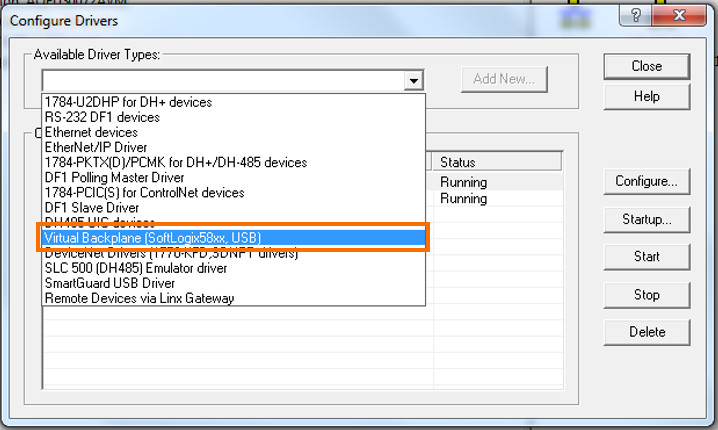The height and width of the screenshot is (430, 718).
Task: Choose Ethernet devices from list
Action: point(234,132)
